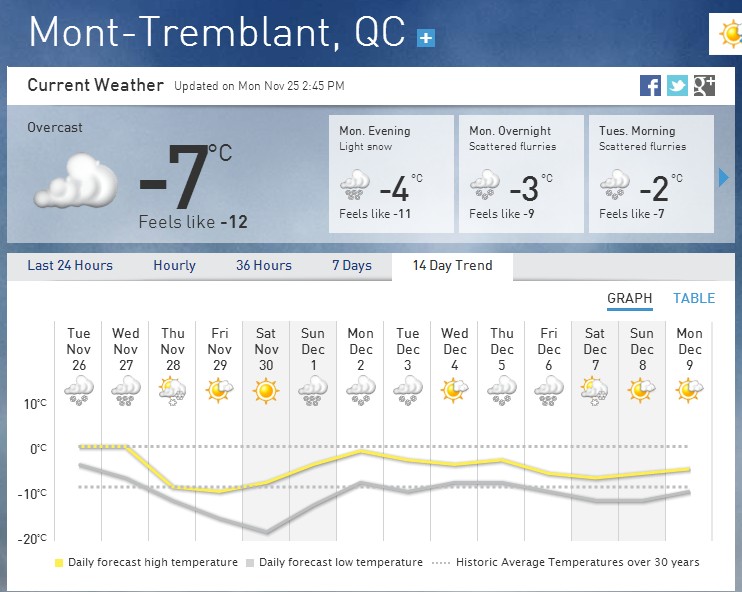Open the Tues. Morning forecast card

[651, 175]
